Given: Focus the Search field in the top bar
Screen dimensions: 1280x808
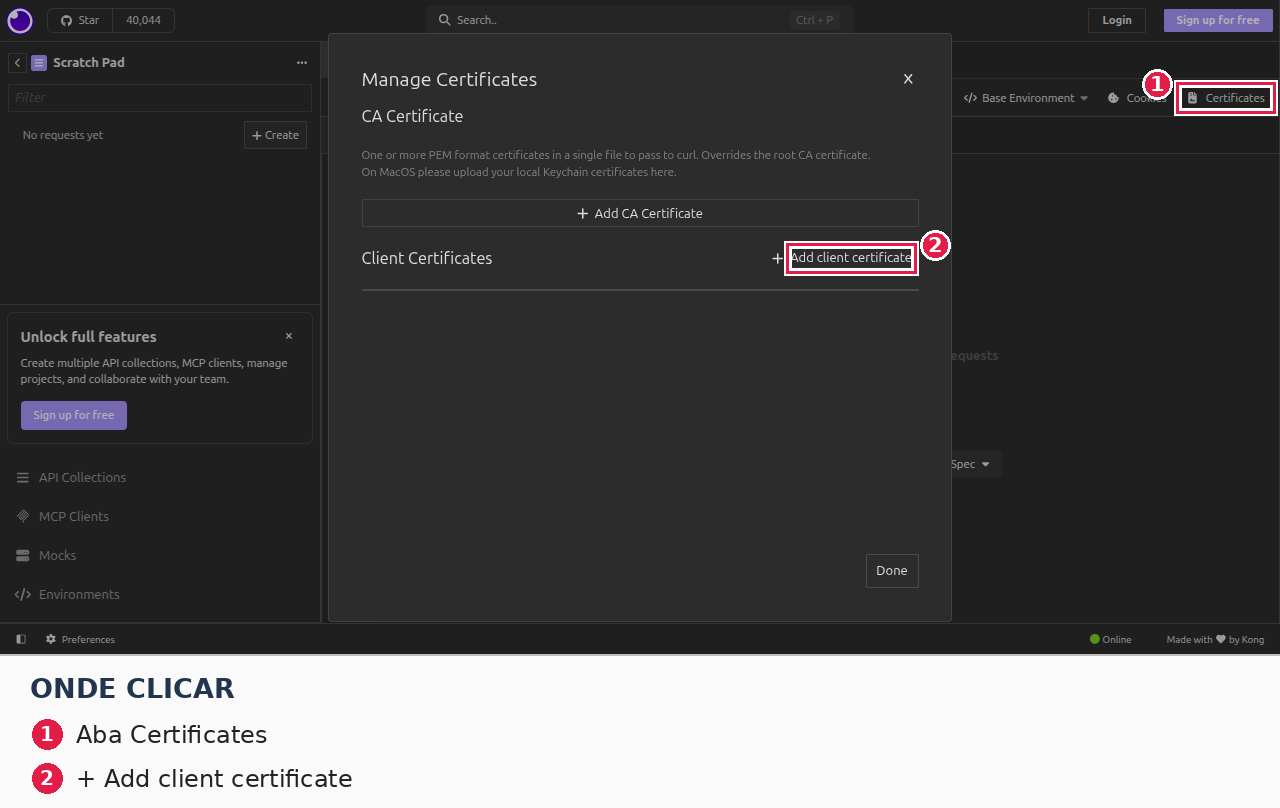Looking at the screenshot, I should coord(639,20).
